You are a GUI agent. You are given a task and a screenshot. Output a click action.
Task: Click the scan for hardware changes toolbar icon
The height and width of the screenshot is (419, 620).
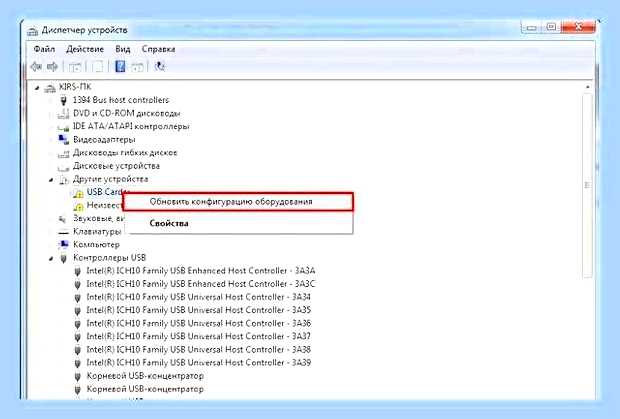[x=159, y=66]
